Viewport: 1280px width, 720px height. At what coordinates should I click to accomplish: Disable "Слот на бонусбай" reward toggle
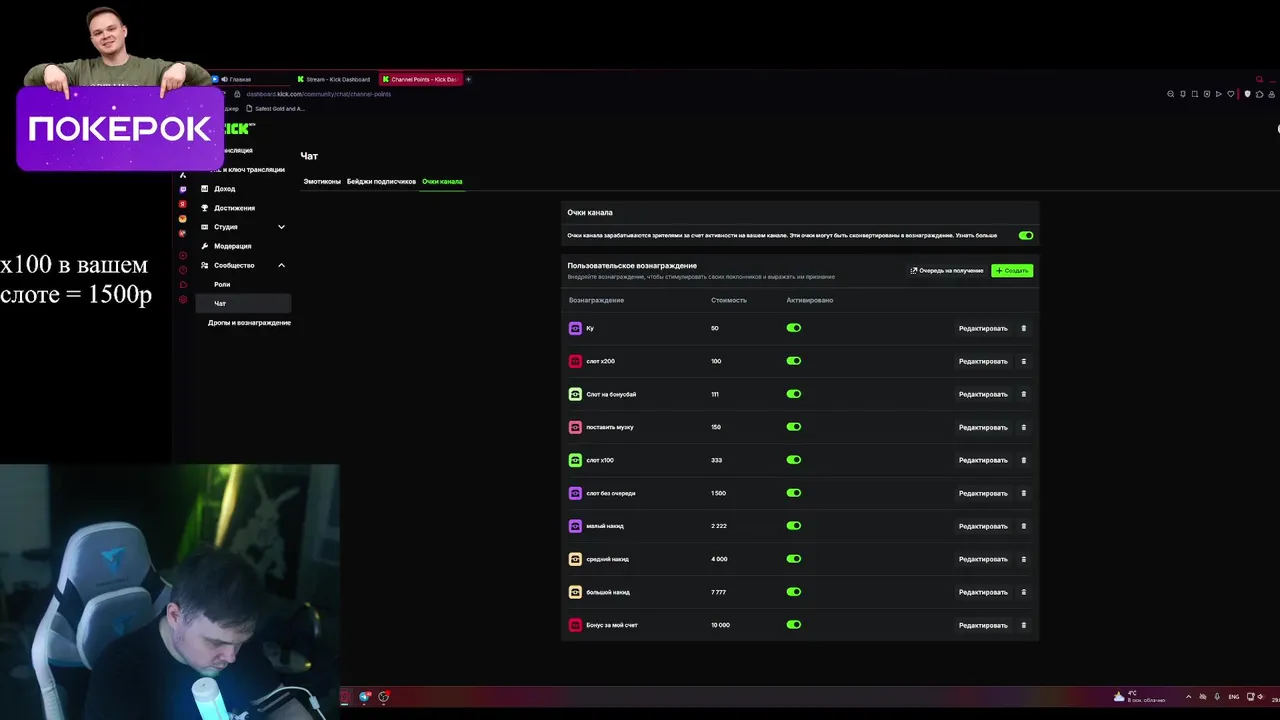point(794,394)
